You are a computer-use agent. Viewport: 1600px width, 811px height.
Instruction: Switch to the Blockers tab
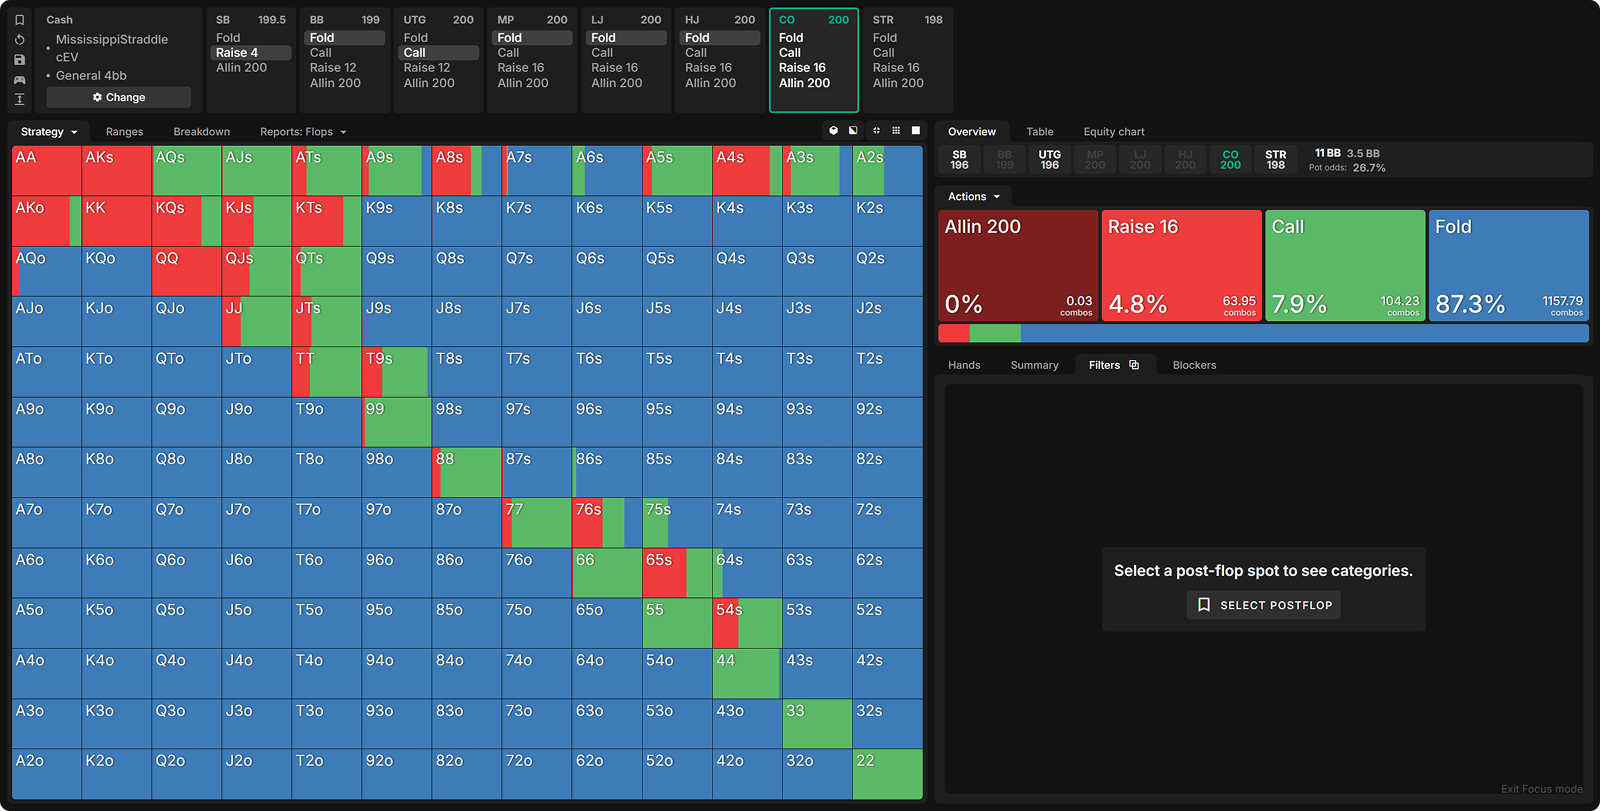click(1194, 365)
